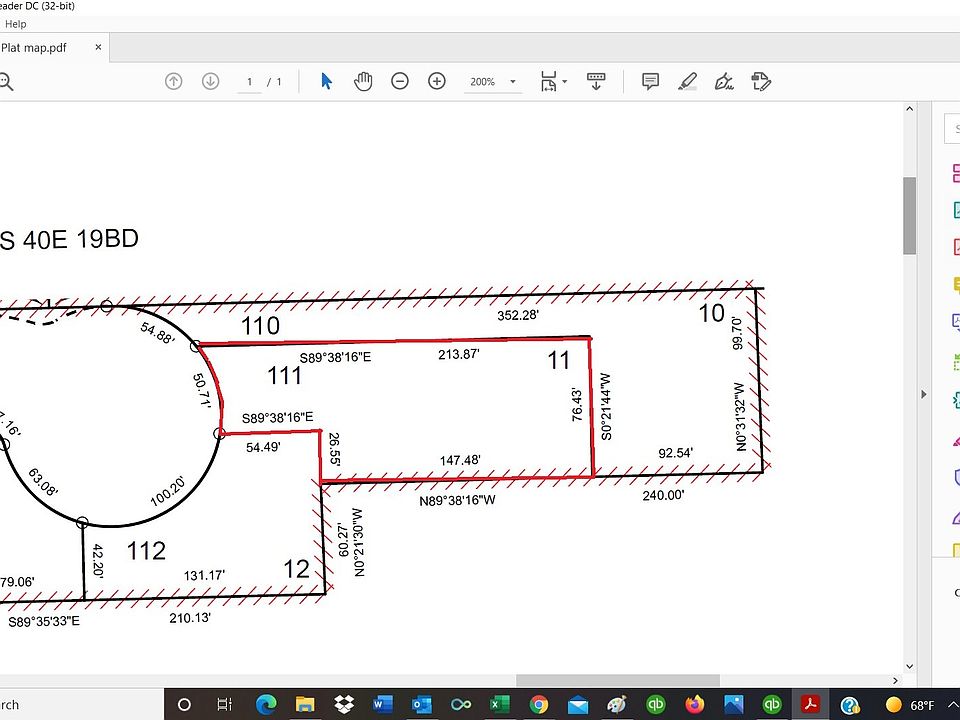Click horizontal scrollbar right arrow

(x=895, y=680)
